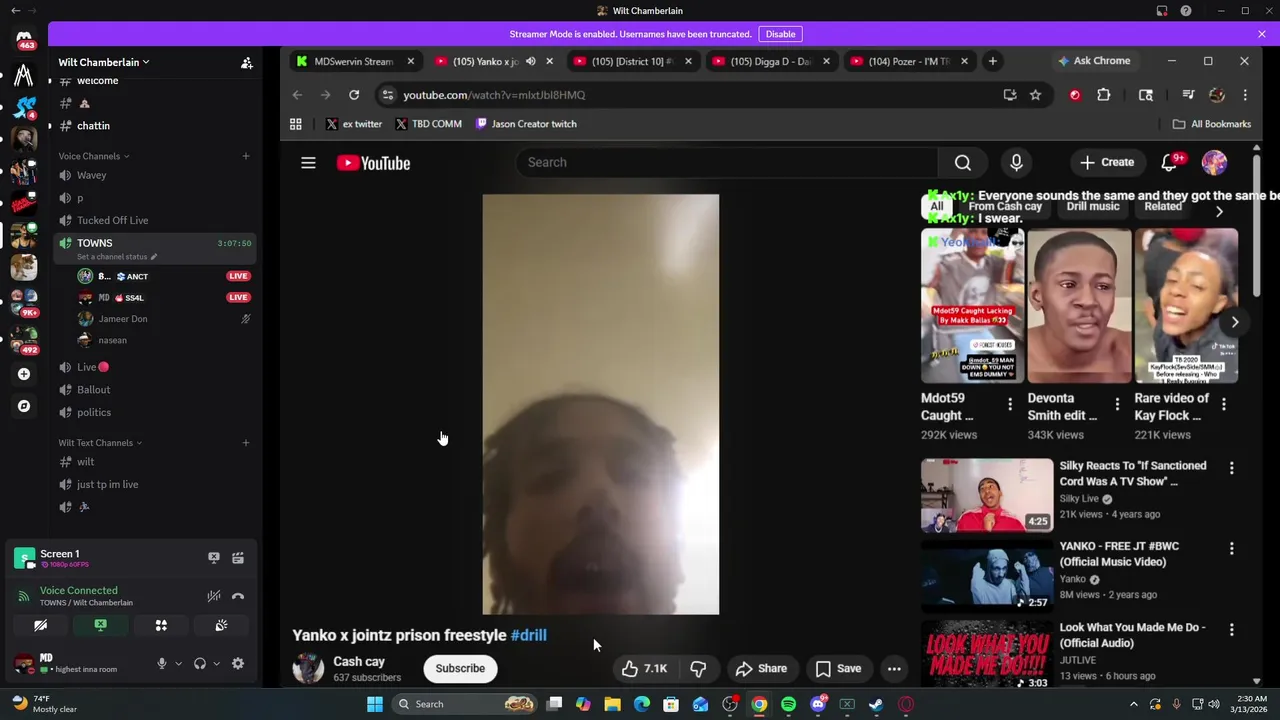Open headphone output options arrow
Viewport: 1280px width, 720px height.
[x=216, y=663]
